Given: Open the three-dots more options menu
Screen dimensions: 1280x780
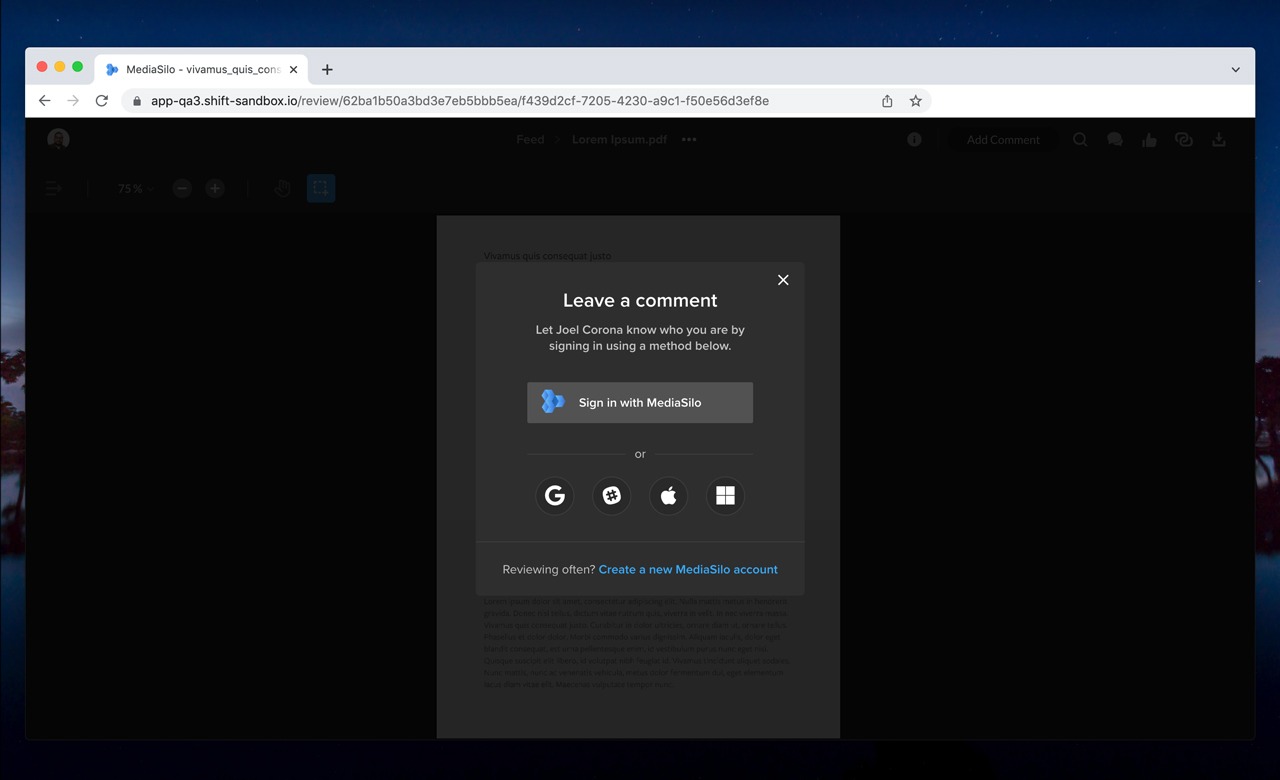Looking at the screenshot, I should [689, 140].
